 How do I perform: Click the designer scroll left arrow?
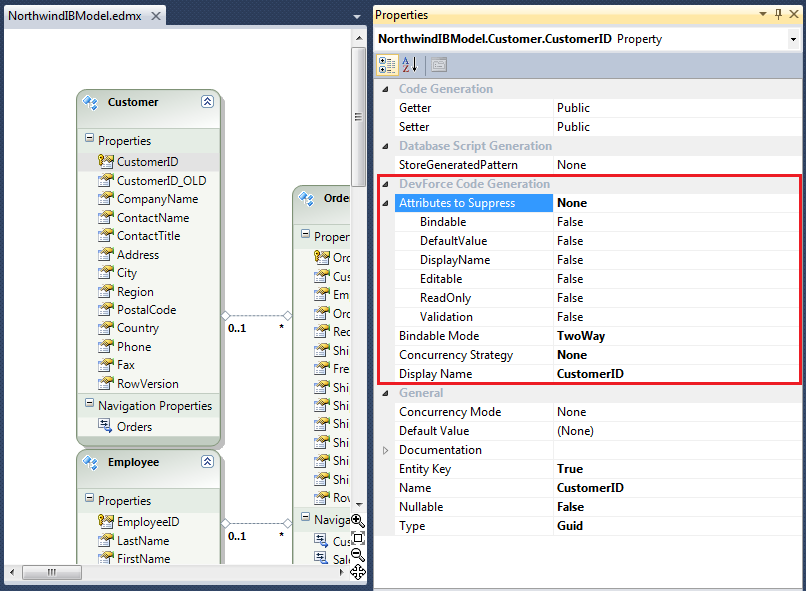tap(12, 572)
